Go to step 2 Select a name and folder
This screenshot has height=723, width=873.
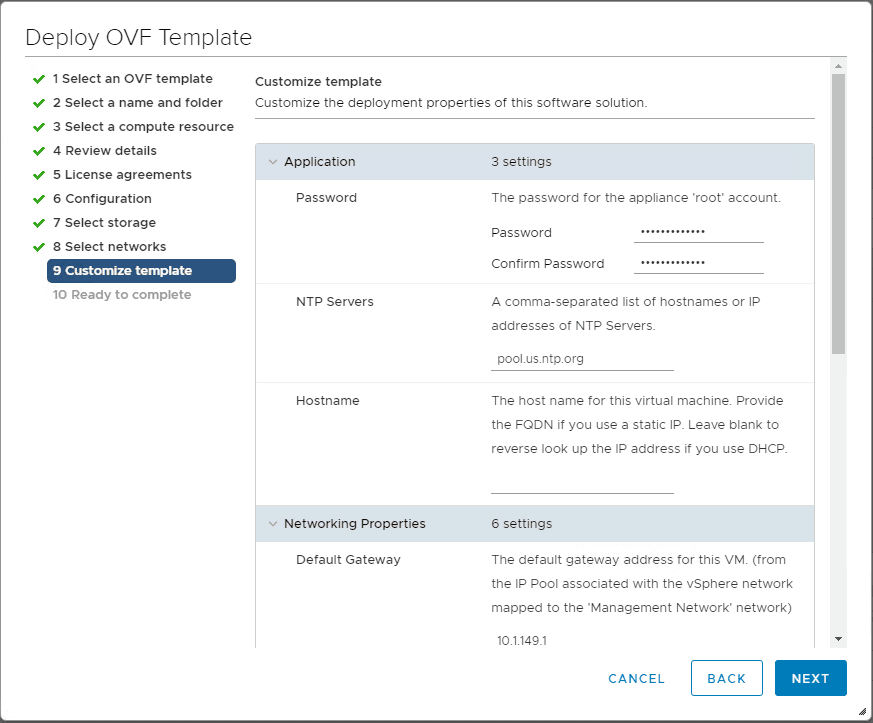pos(138,103)
